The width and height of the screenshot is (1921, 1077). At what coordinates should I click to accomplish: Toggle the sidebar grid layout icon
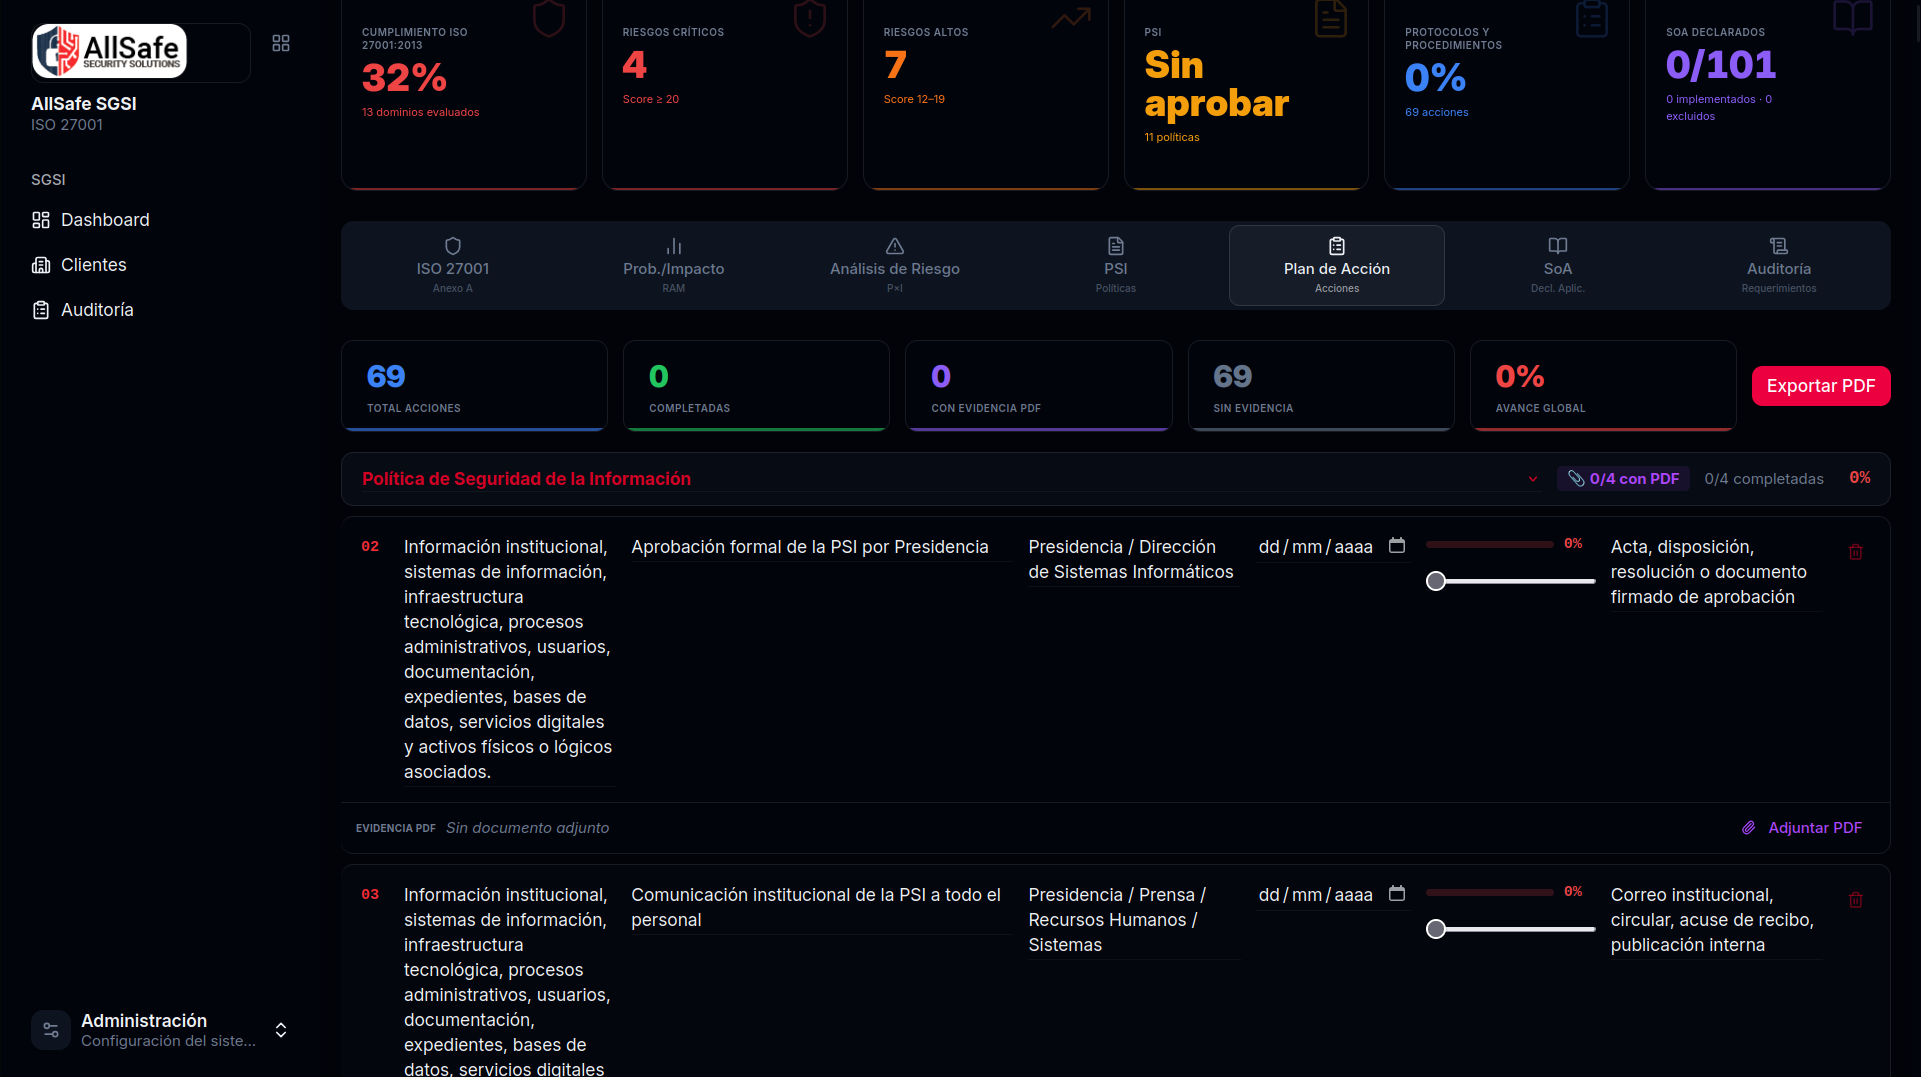tap(281, 43)
